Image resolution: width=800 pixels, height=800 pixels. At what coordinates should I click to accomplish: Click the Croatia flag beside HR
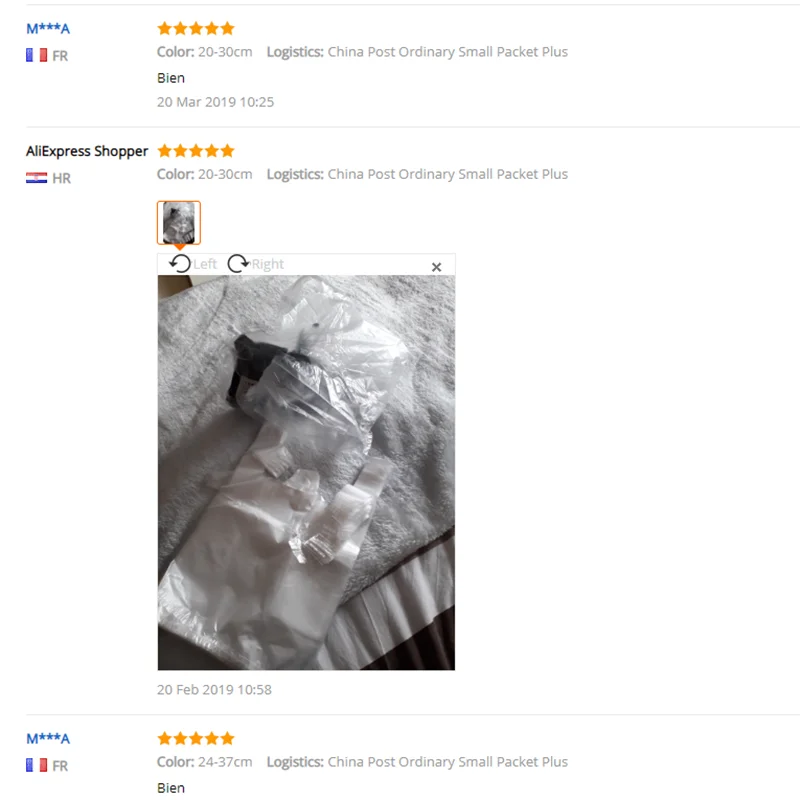tap(36, 178)
